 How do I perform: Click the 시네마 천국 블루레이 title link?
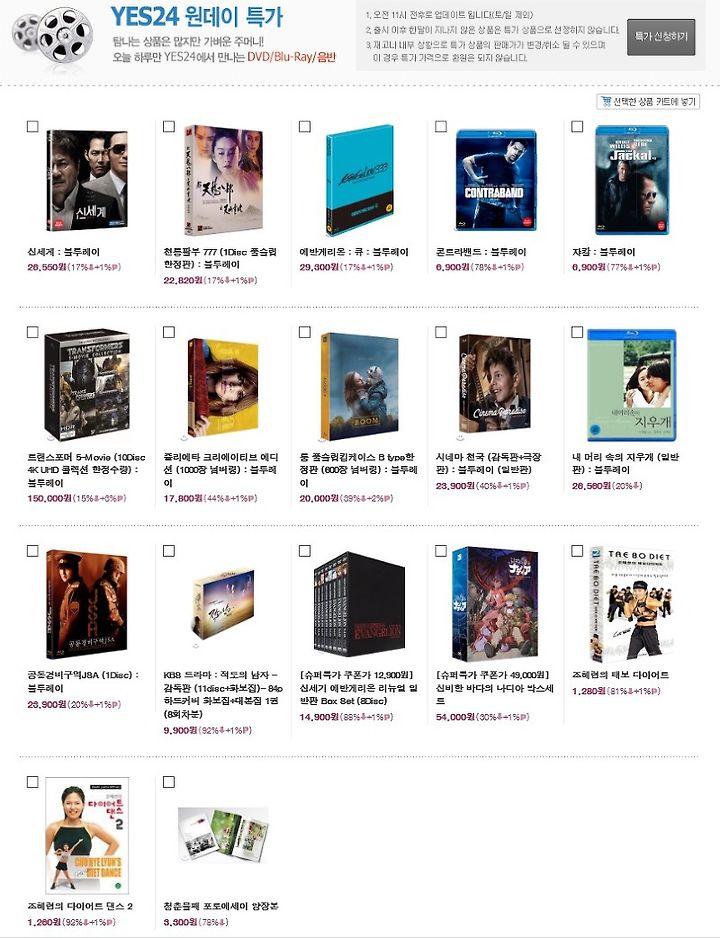[489, 464]
